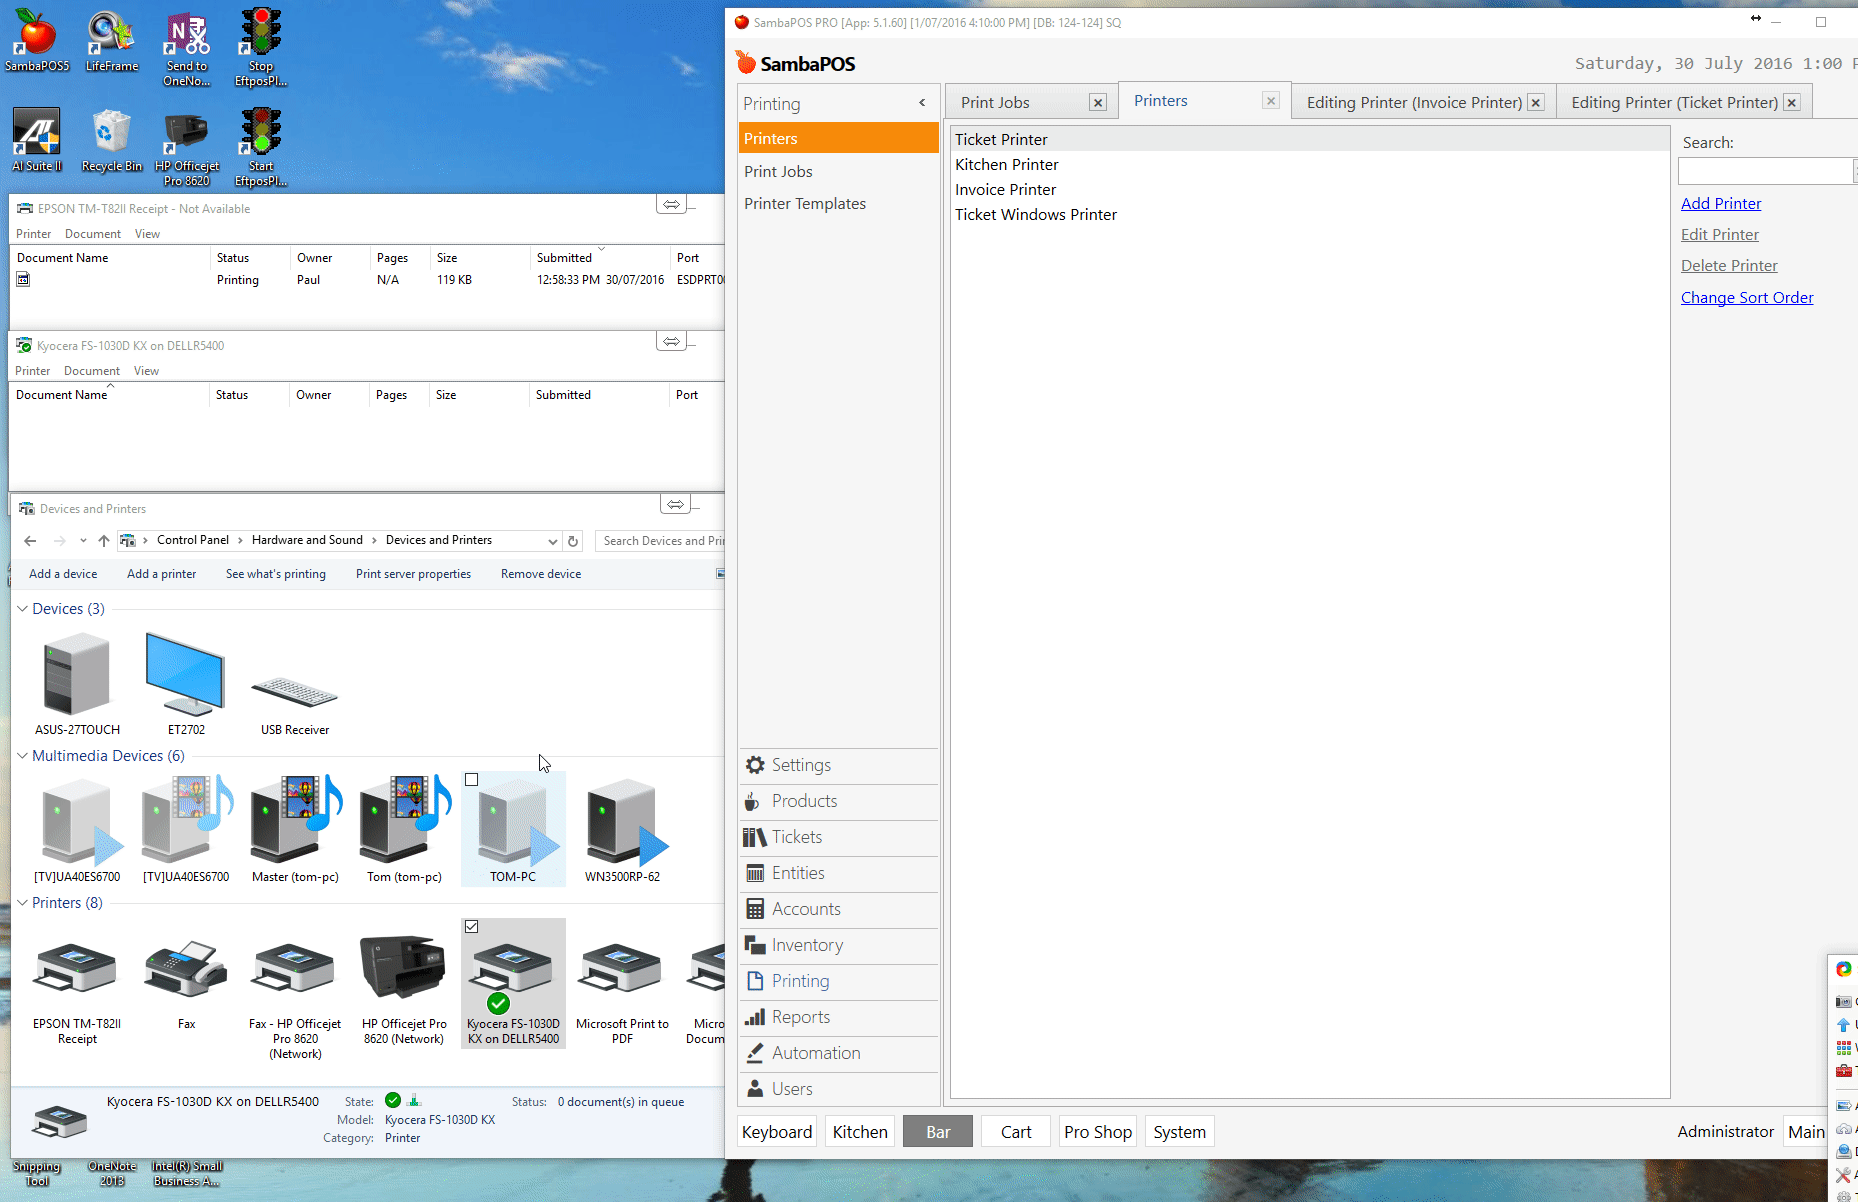Select the ASUS-27TOUCH device icon
The height and width of the screenshot is (1202, 1858).
(77, 685)
